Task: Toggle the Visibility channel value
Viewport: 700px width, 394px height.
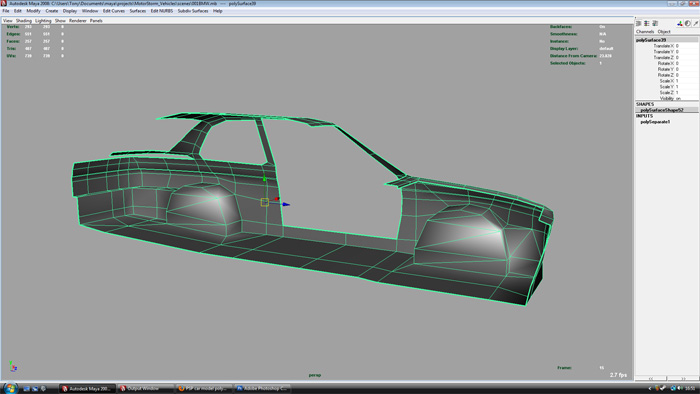Action: [x=678, y=98]
